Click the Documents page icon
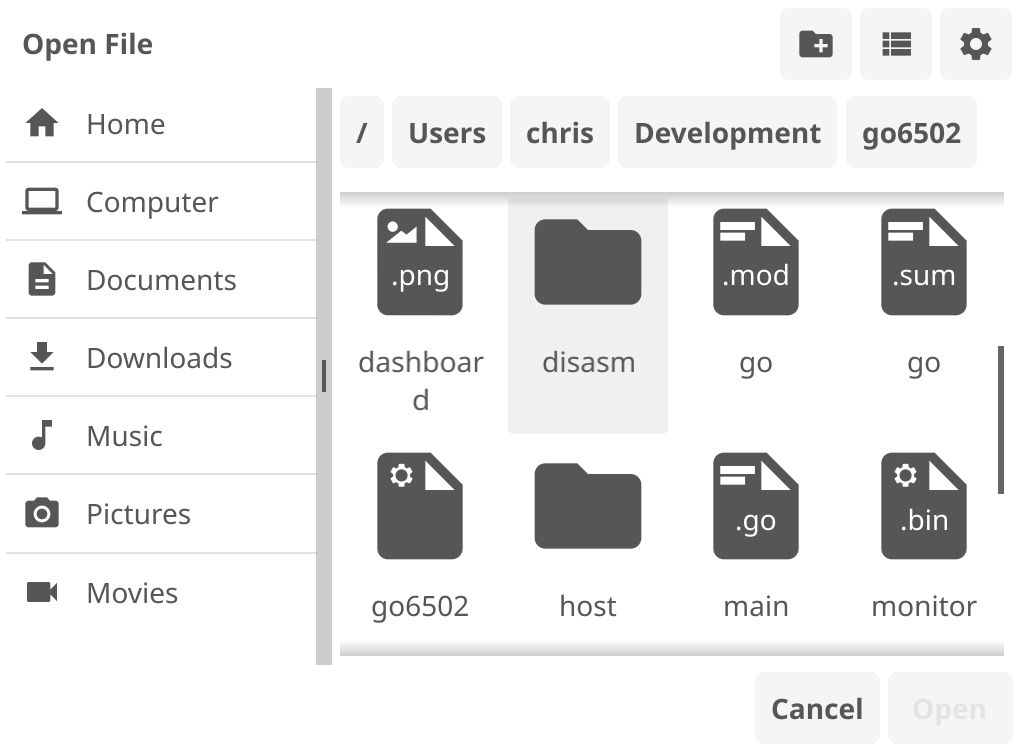This screenshot has height=752, width=1018. tap(42, 279)
